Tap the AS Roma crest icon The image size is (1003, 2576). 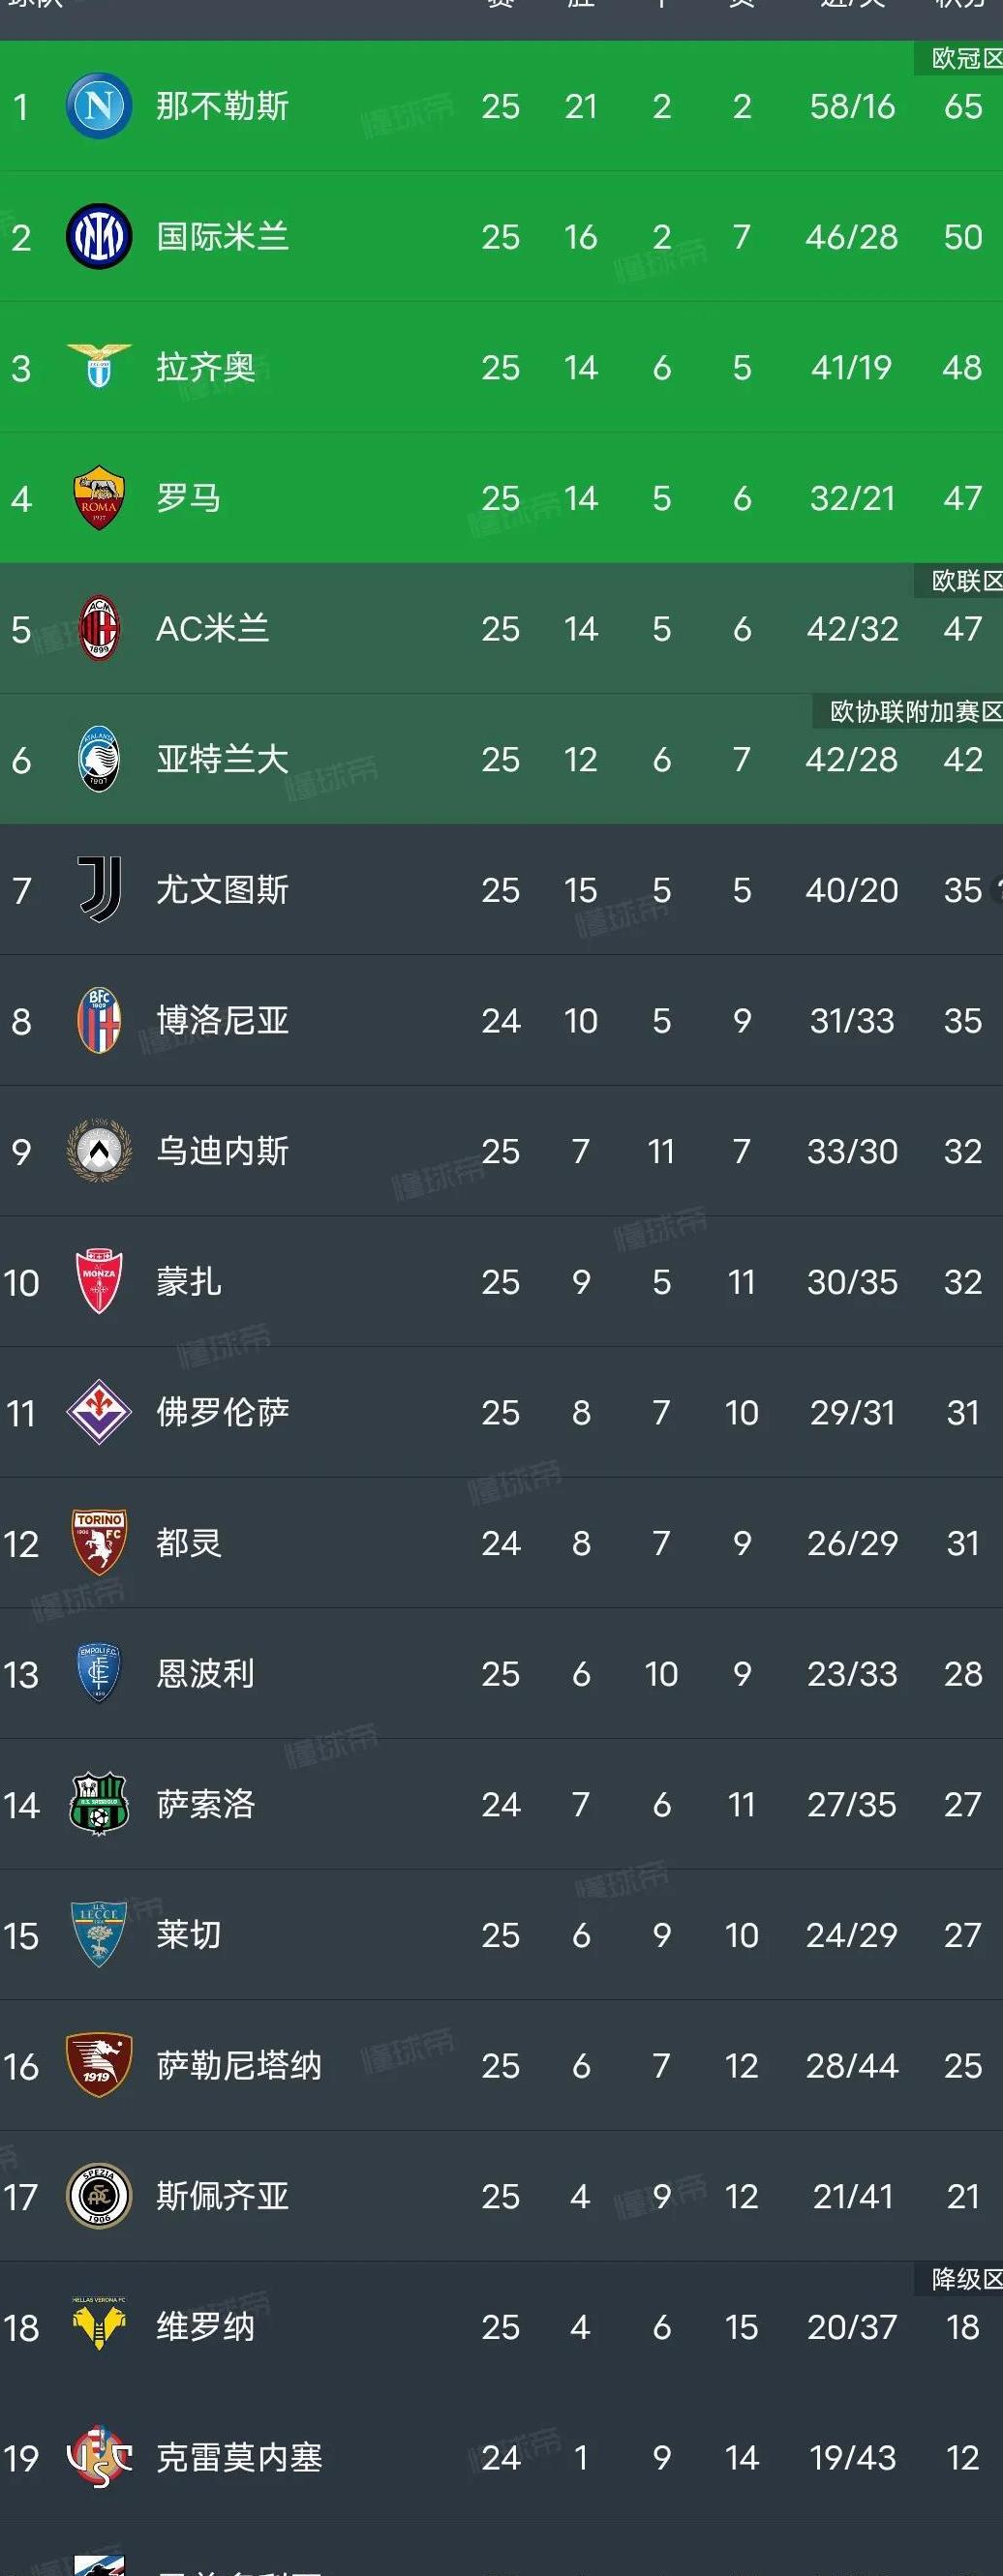(x=99, y=498)
